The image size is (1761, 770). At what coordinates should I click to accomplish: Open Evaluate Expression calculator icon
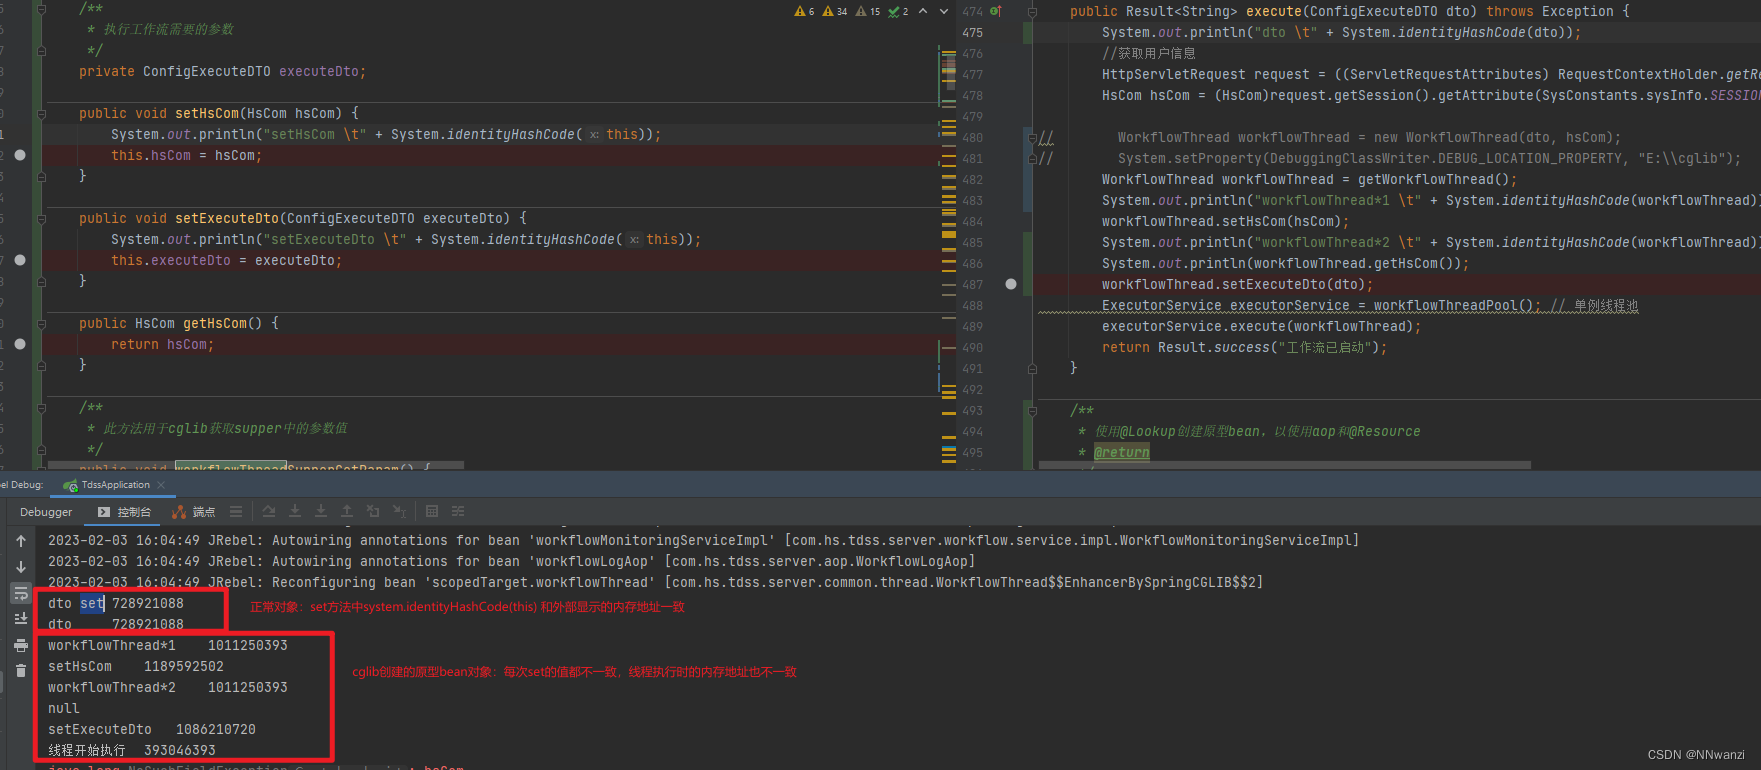(x=432, y=511)
